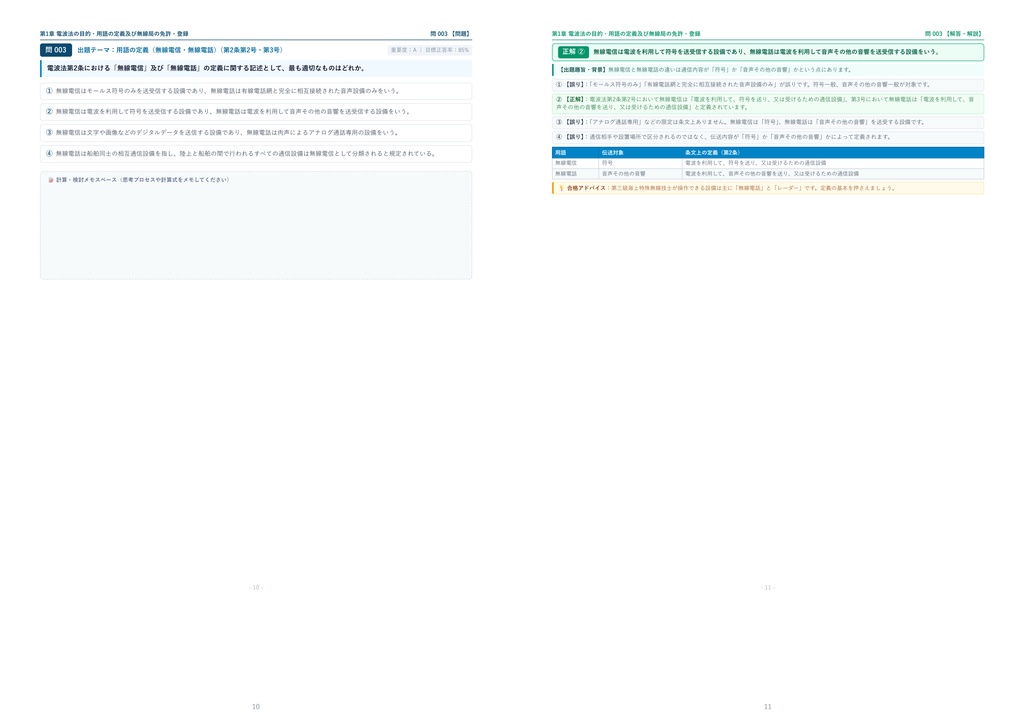This screenshot has height=724, width=1024.
Task: Click the 問 003【解答・解説】 header on right page
Action: point(954,34)
